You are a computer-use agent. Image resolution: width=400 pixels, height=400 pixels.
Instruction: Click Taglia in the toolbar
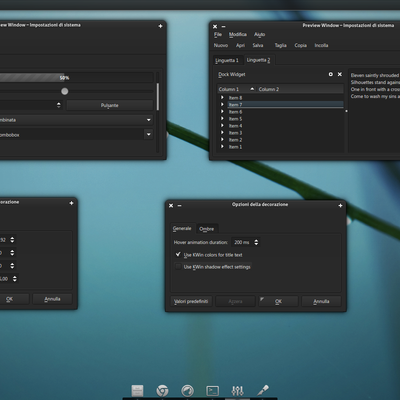pyautogui.click(x=280, y=45)
